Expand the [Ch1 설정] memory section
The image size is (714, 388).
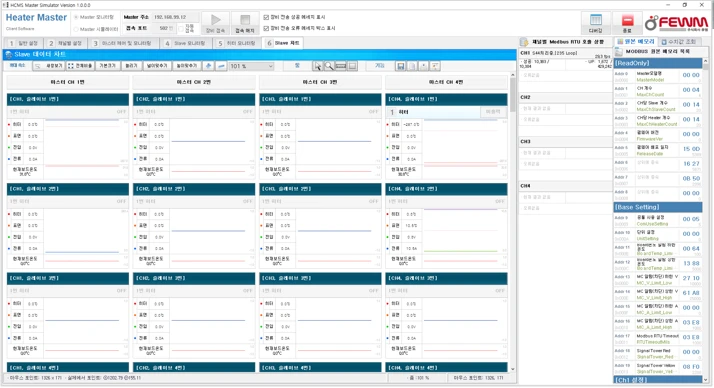[x=658, y=380]
